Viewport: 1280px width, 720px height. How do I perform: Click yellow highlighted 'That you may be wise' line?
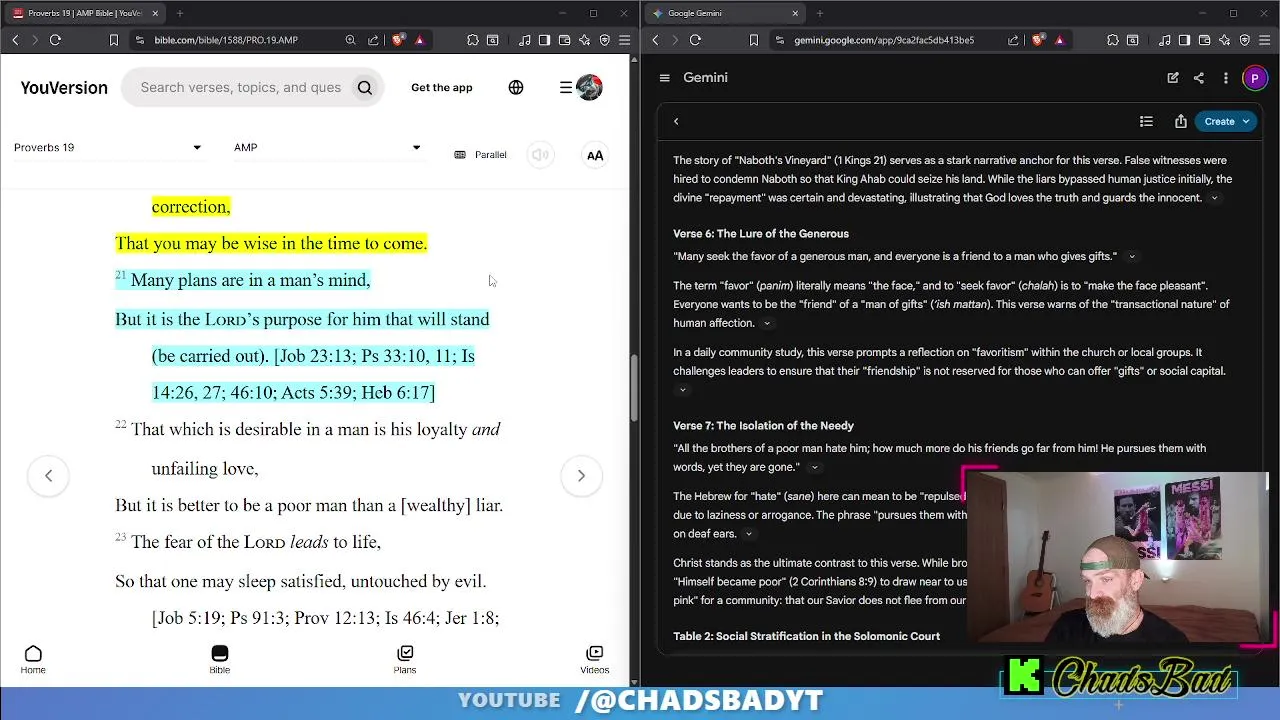[x=271, y=244]
